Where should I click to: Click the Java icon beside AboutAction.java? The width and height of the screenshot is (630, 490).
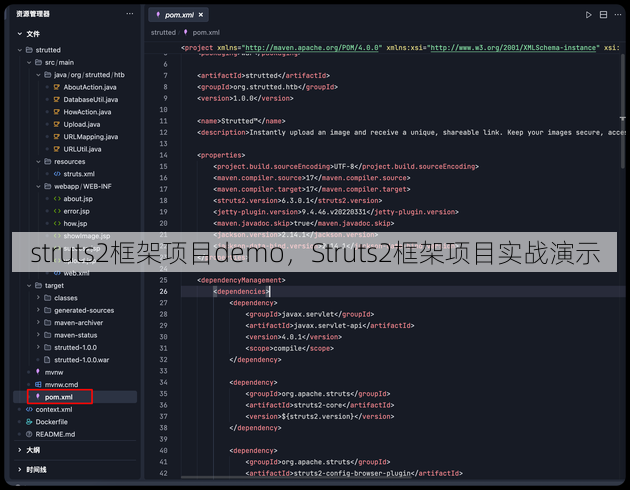click(57, 87)
